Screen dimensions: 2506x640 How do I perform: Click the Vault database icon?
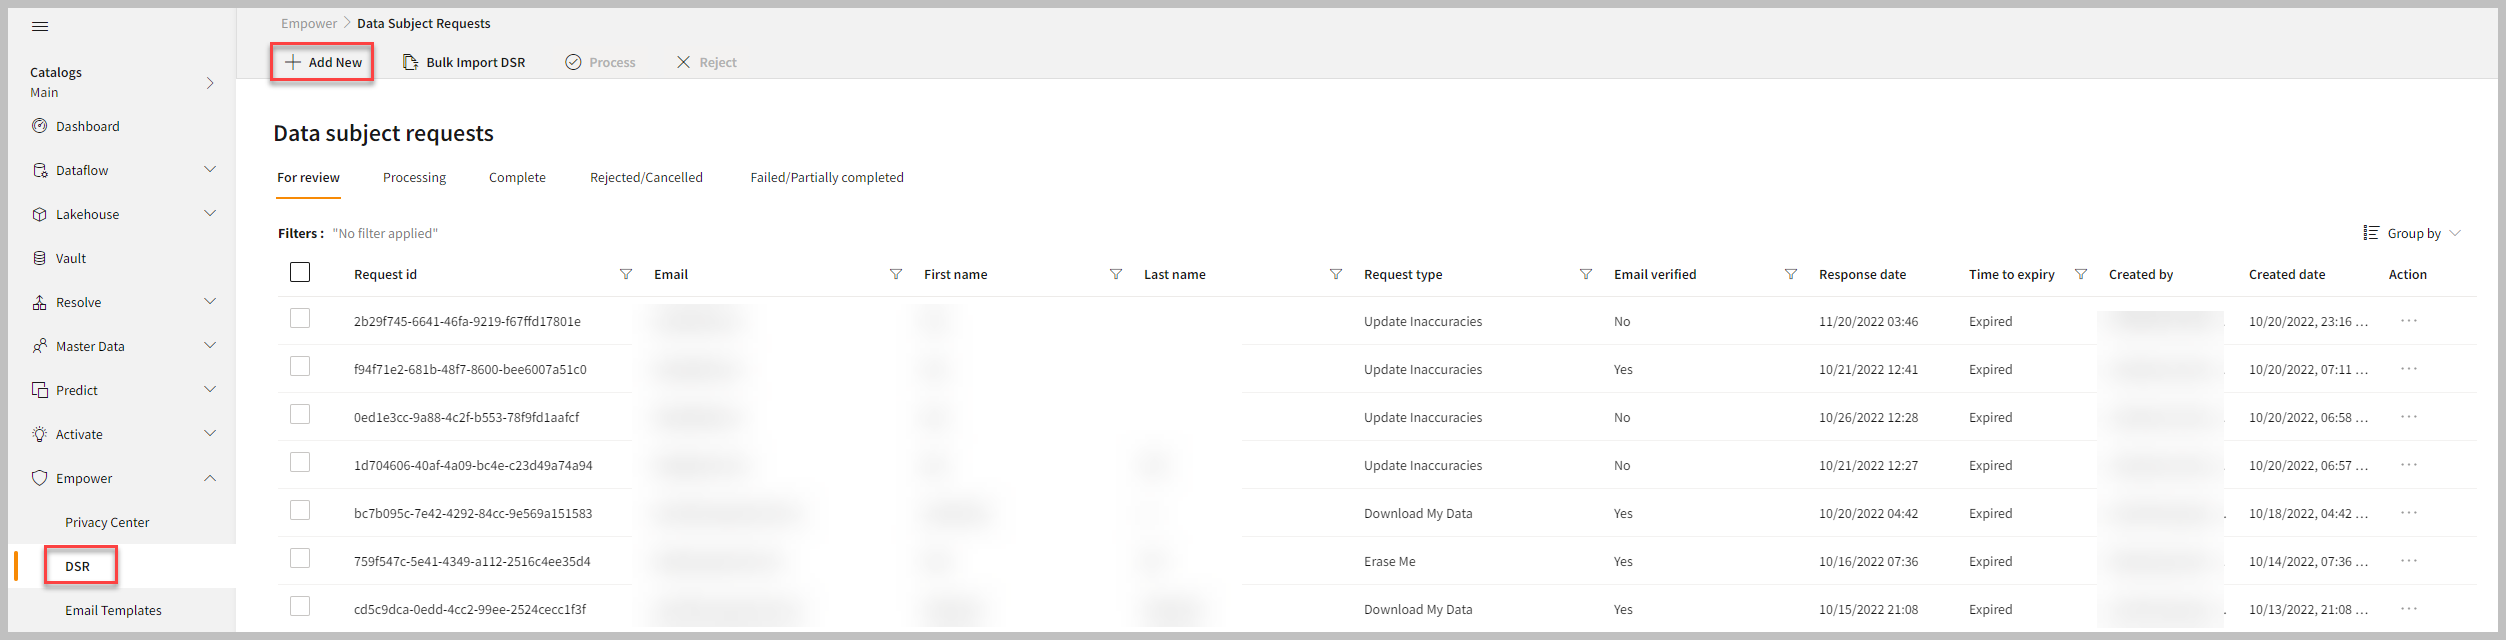click(x=40, y=258)
